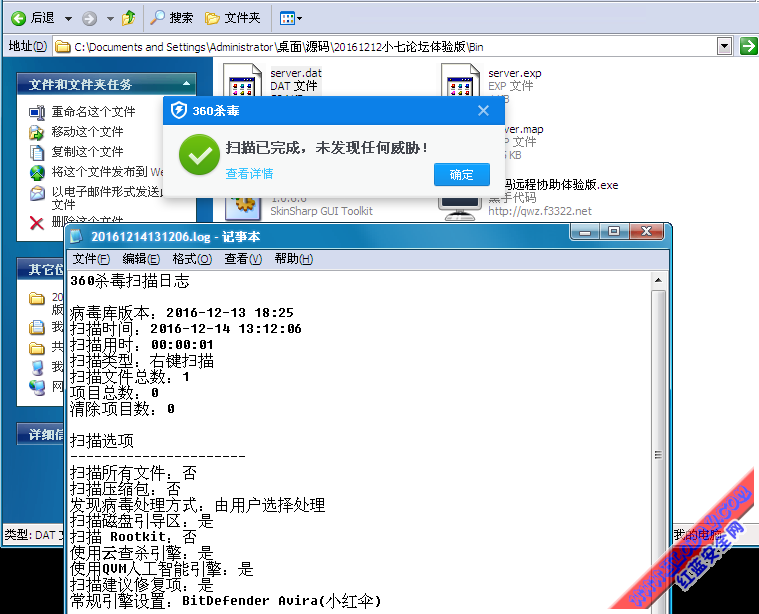Minimize the Notepad log window

585,231
